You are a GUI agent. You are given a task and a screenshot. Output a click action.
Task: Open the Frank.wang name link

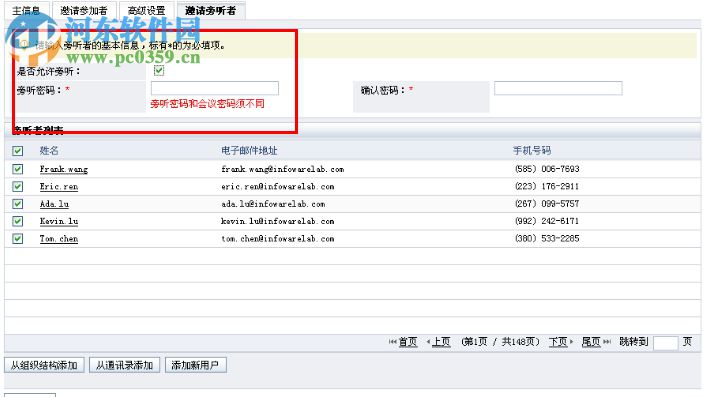click(64, 169)
